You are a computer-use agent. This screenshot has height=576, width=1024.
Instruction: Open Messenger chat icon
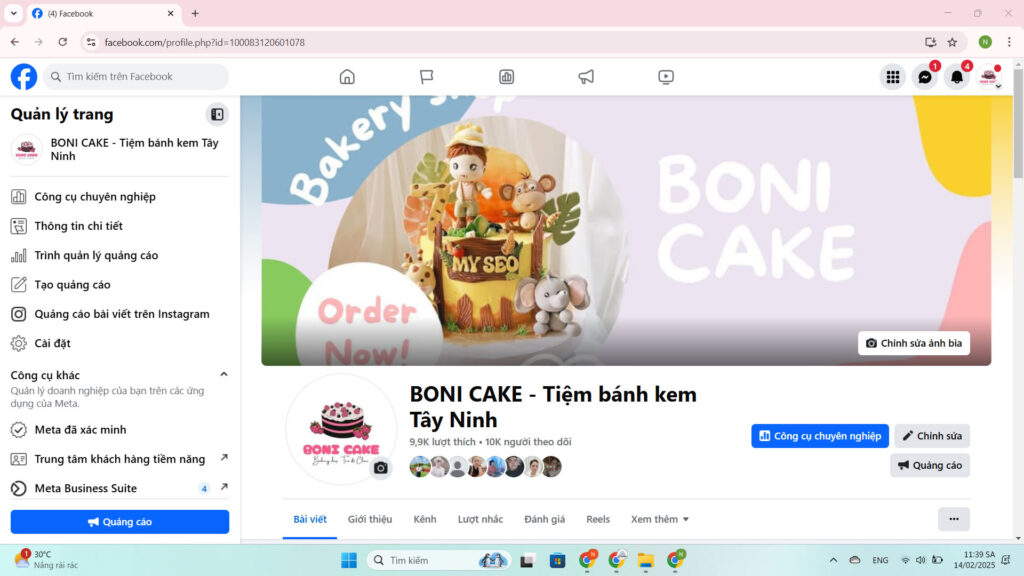[925, 77]
